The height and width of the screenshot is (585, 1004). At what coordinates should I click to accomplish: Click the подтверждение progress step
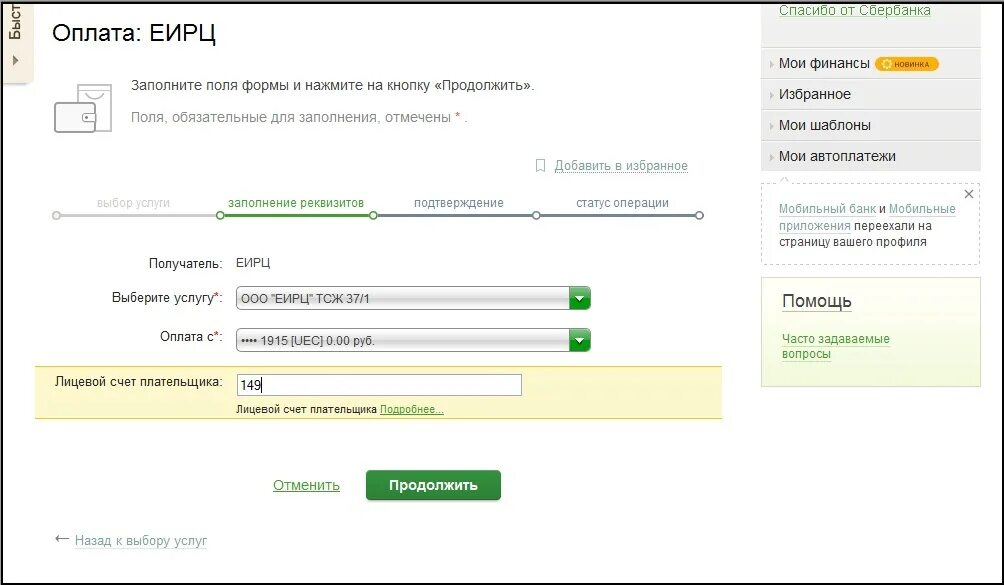pyautogui.click(x=458, y=203)
